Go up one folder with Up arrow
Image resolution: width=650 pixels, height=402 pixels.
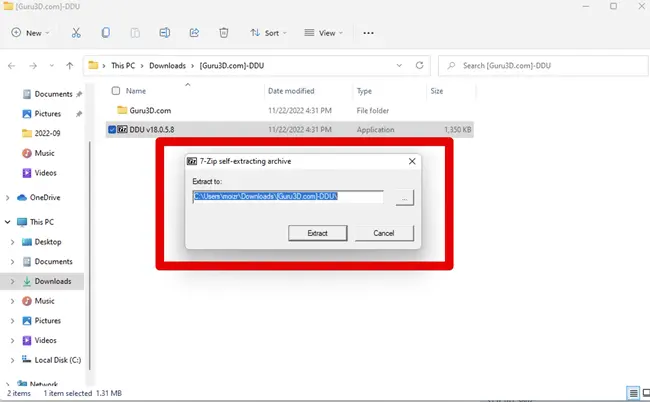[x=69, y=66]
